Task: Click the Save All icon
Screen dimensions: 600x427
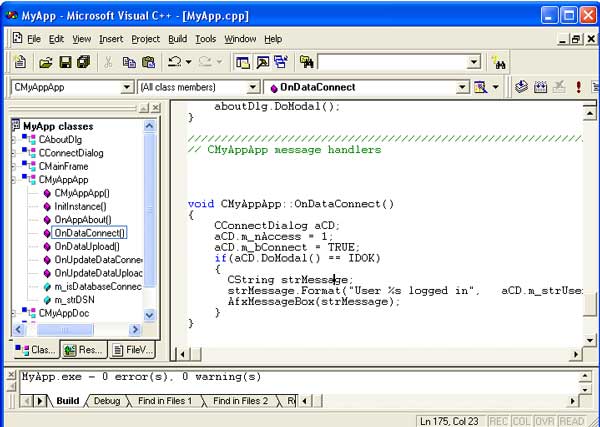Action: [83, 62]
